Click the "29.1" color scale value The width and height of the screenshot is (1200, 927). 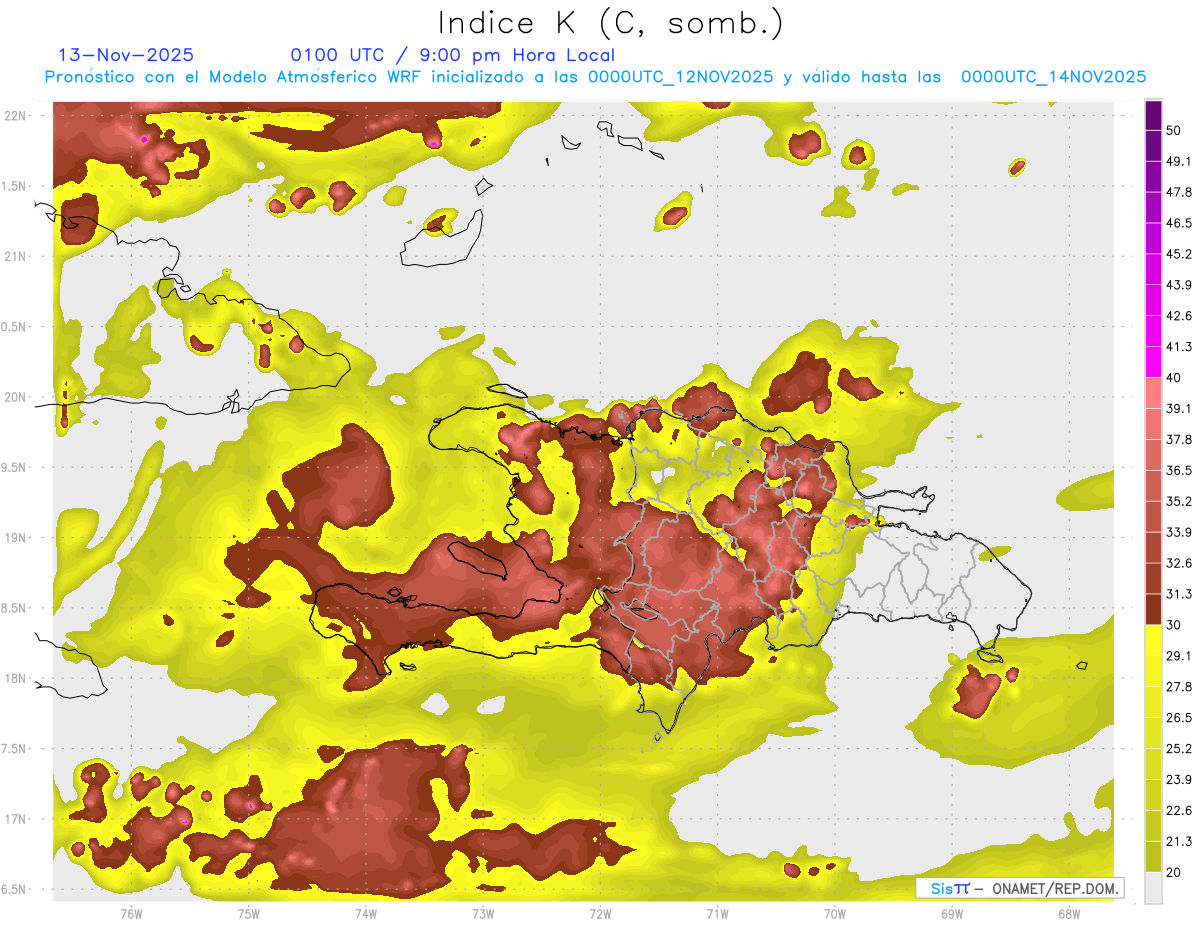click(1178, 656)
